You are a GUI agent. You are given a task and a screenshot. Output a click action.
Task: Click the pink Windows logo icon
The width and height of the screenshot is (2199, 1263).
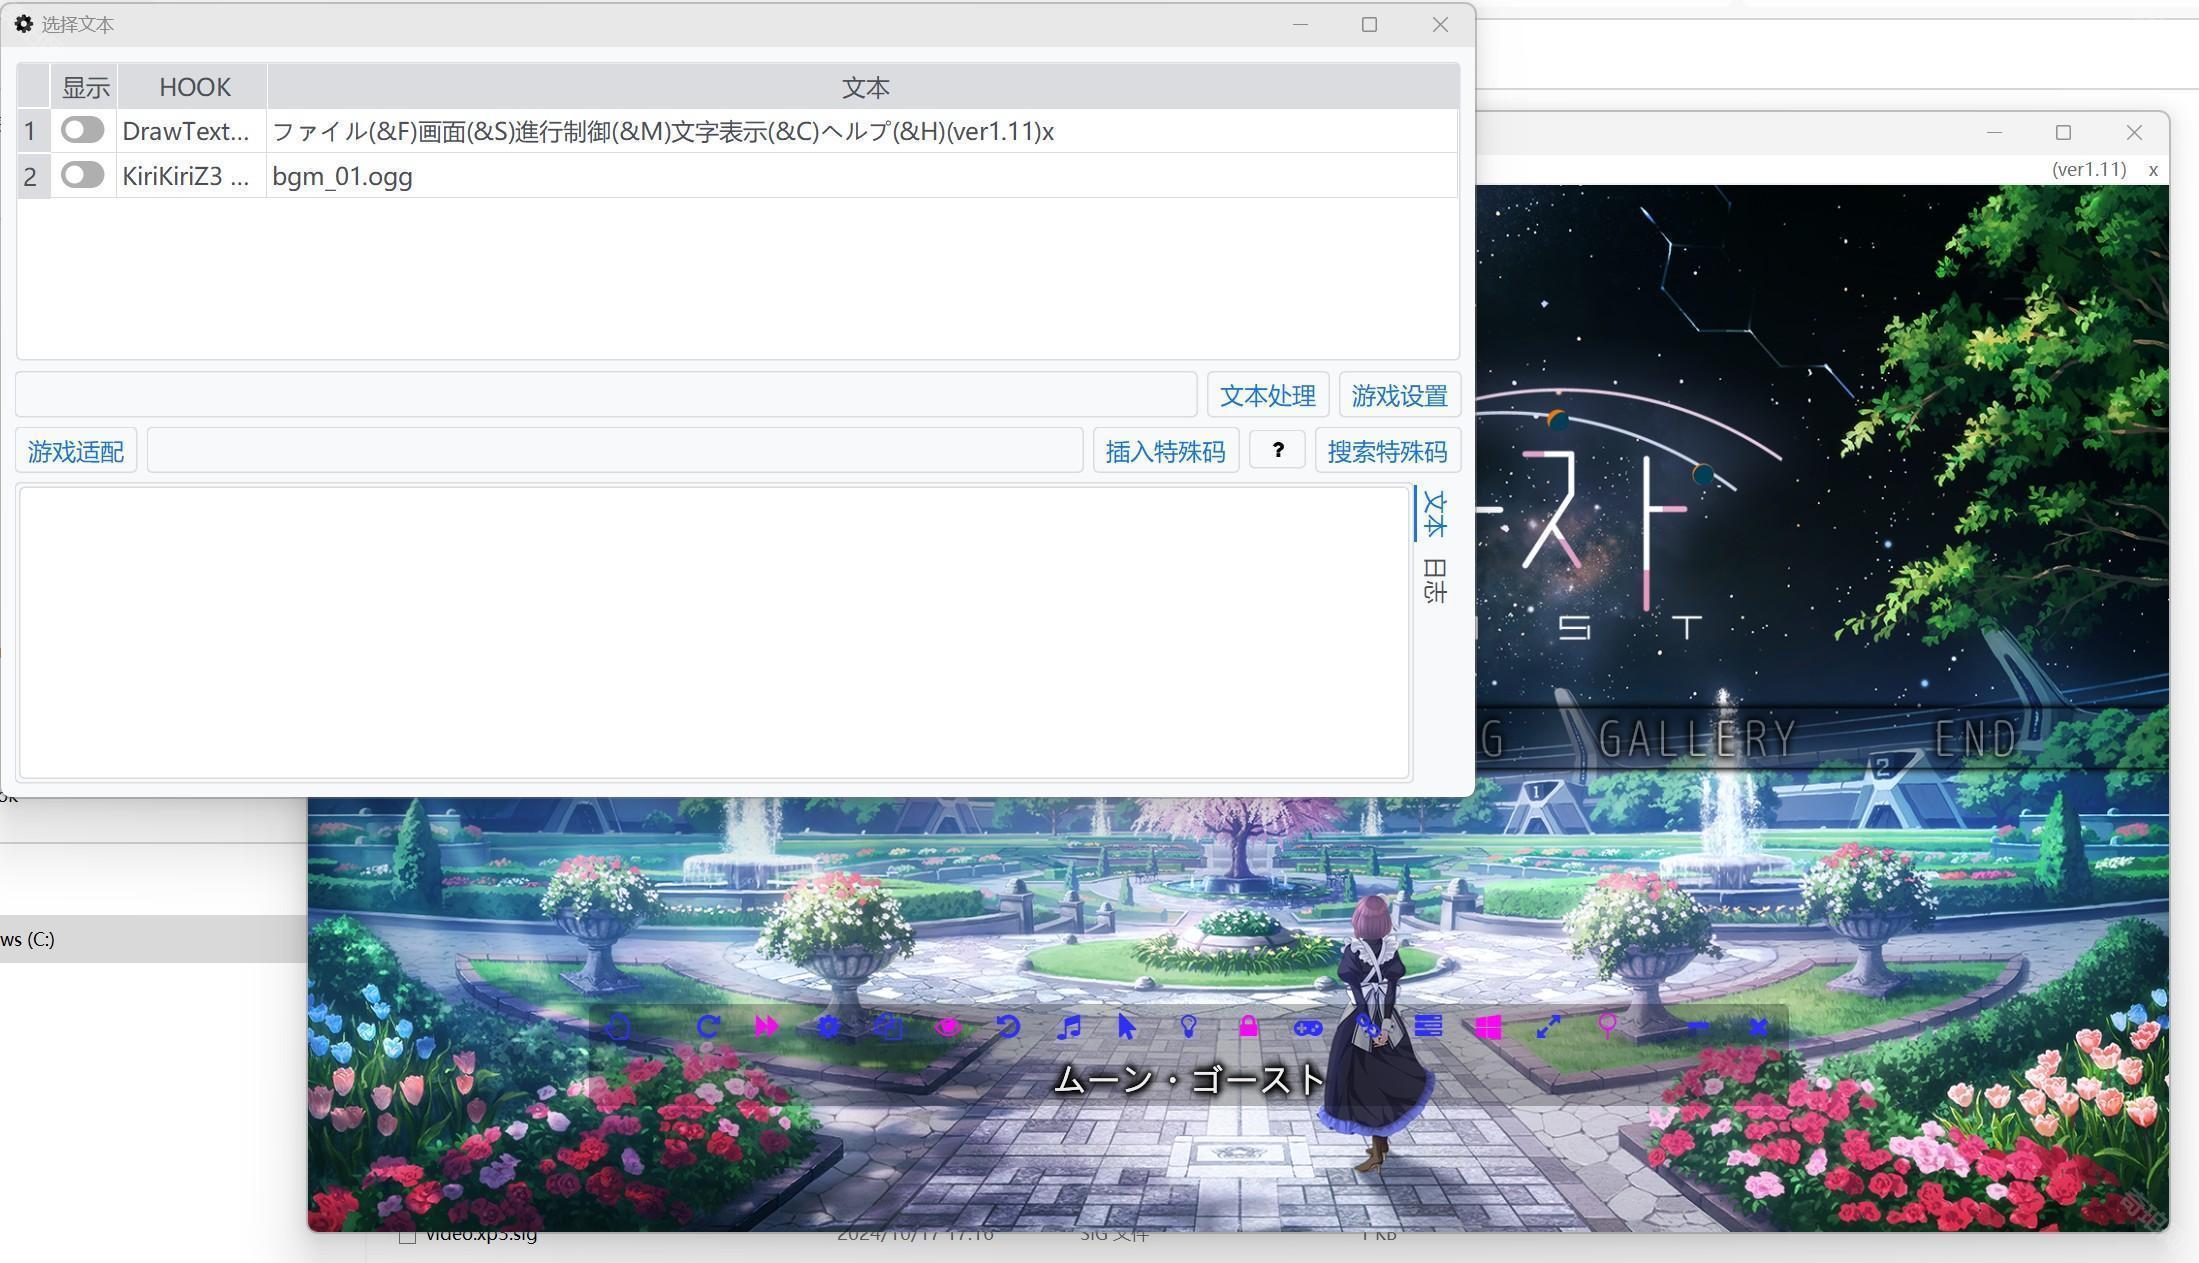[x=1488, y=1027]
